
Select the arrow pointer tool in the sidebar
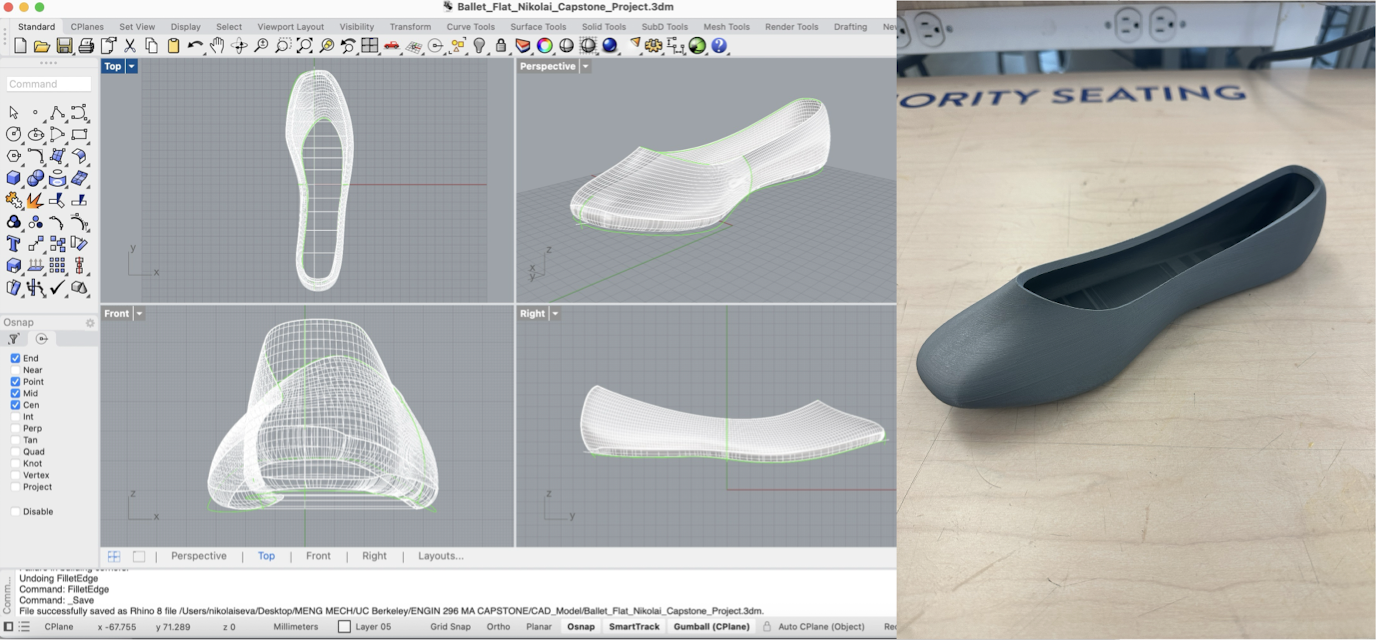[14, 112]
